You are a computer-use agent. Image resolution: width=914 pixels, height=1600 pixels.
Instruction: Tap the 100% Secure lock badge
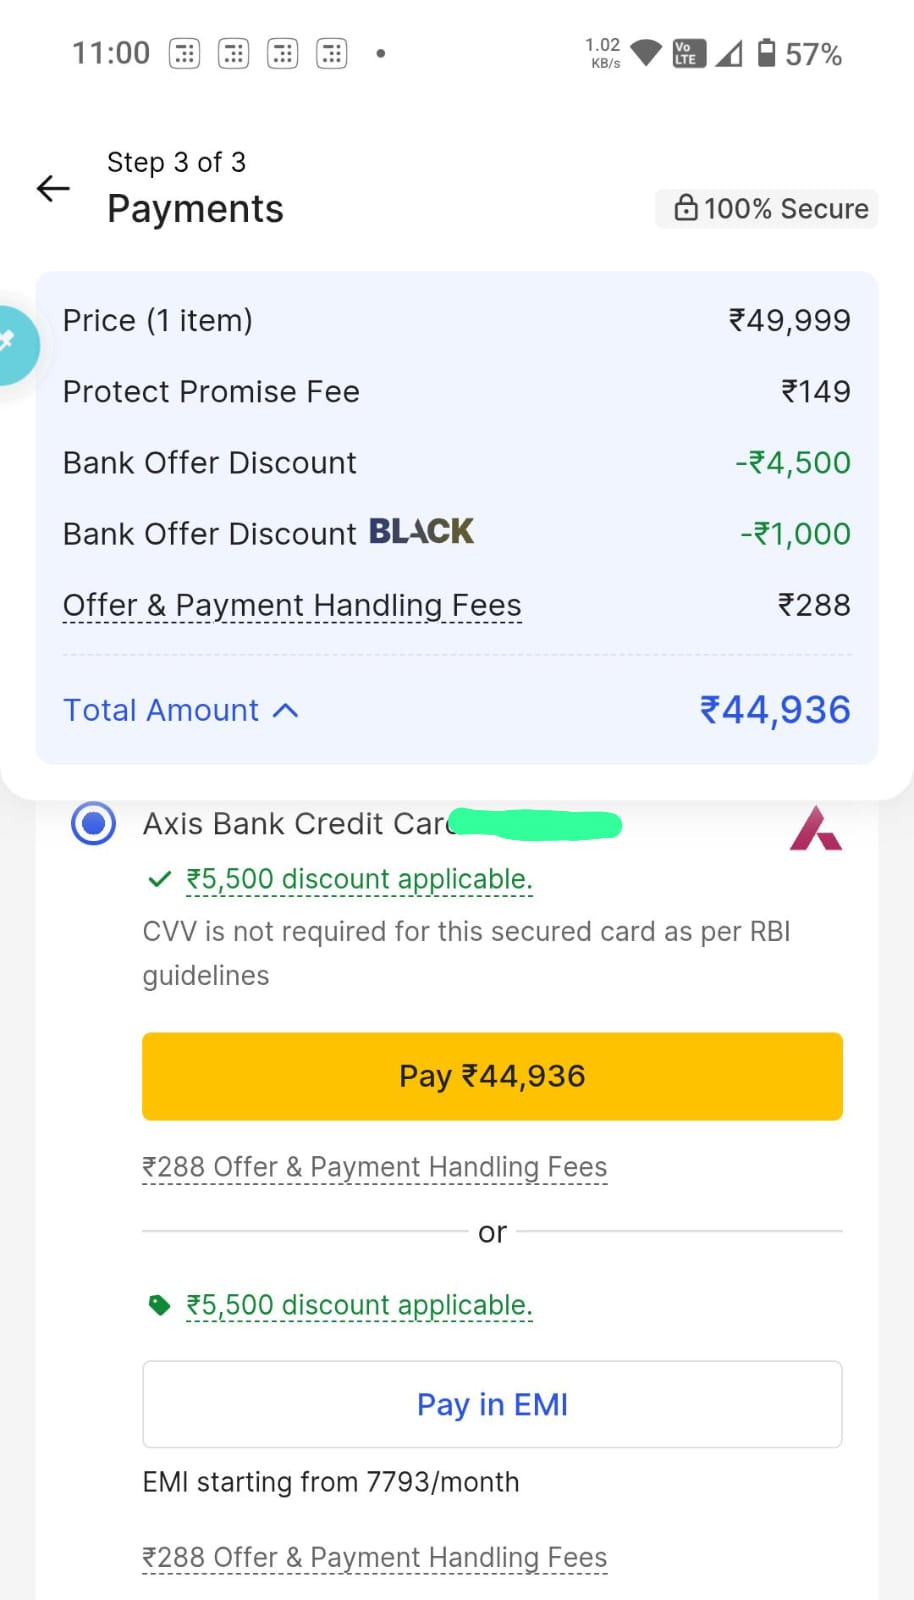coord(767,208)
